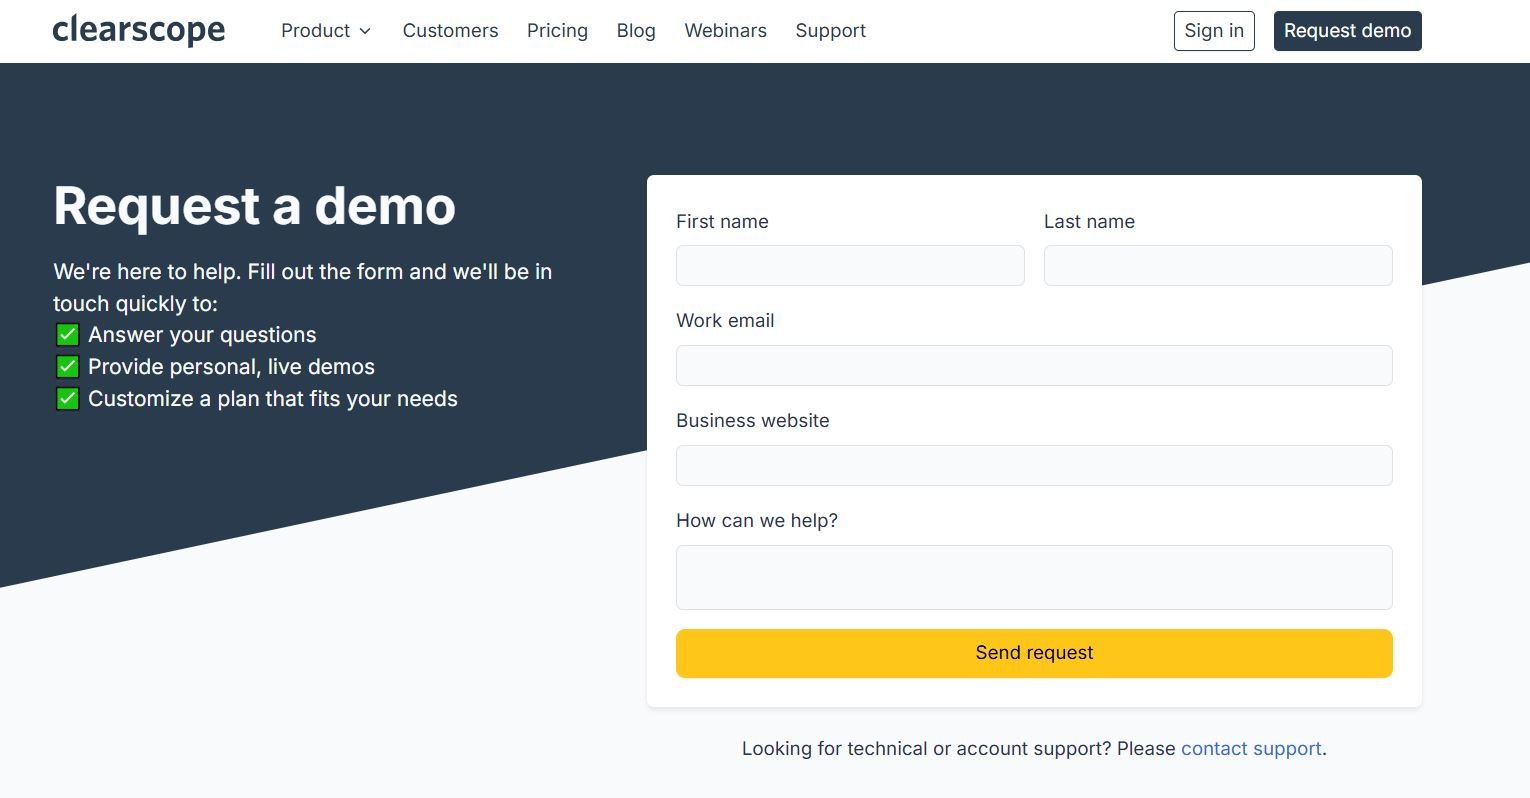This screenshot has height=798, width=1530.
Task: Click the Business website field
Action: coord(1034,466)
